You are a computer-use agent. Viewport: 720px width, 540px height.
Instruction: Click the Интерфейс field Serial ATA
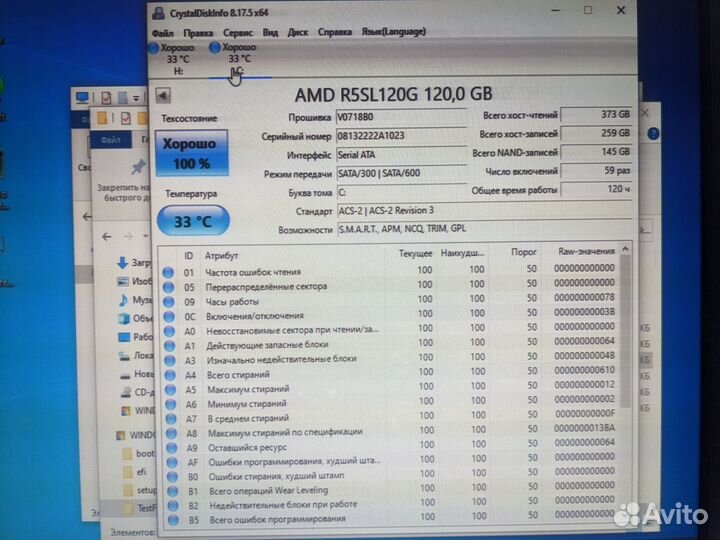(x=401, y=155)
